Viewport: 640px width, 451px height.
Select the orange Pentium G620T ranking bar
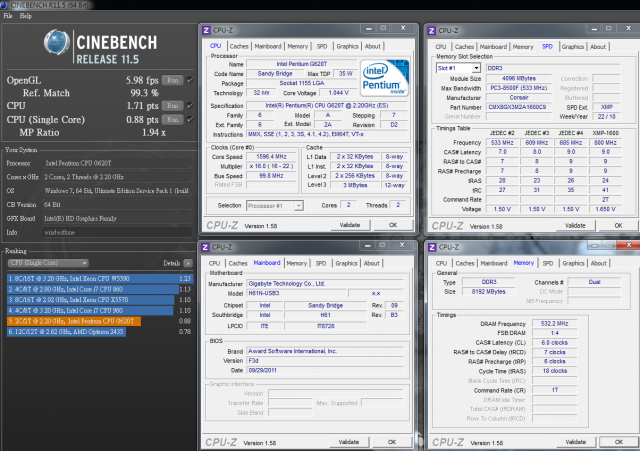(74, 321)
